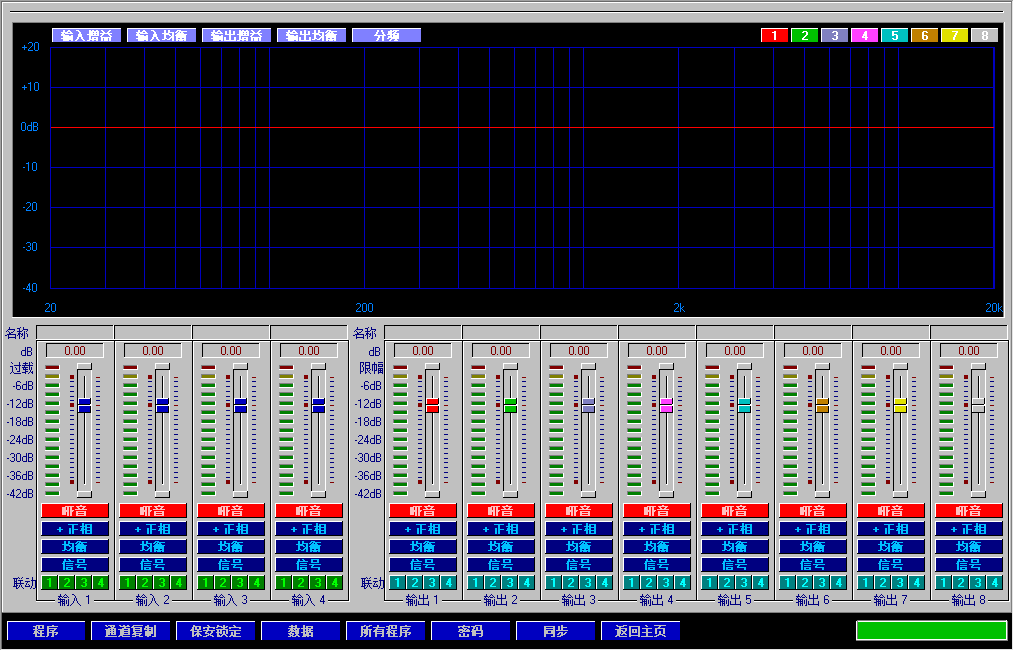Toggle +正相 phase on 输出 2
Image resolution: width=1014 pixels, height=651 pixels.
coord(501,529)
